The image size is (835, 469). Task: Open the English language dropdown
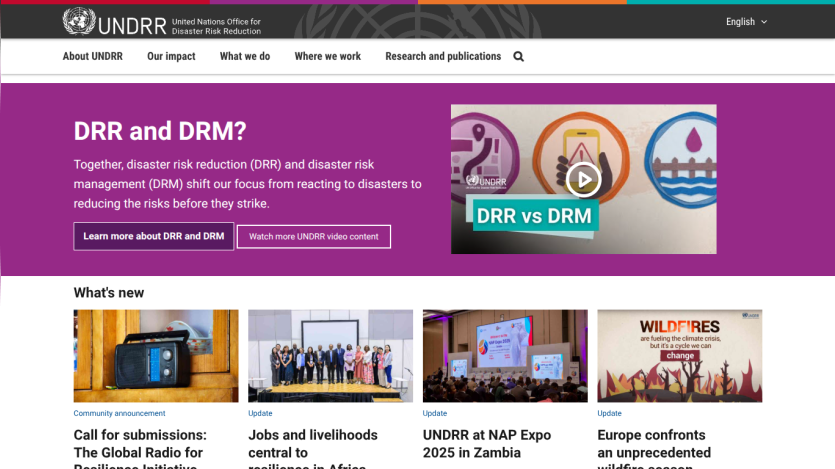(746, 22)
